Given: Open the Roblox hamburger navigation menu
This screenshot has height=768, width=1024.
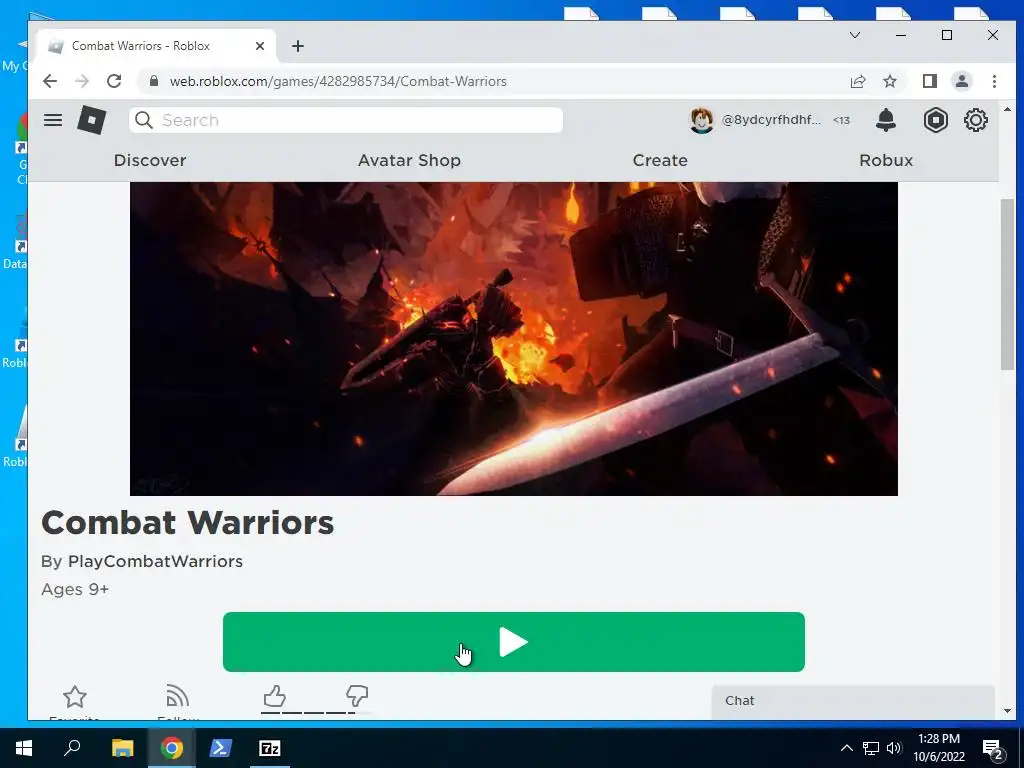Looking at the screenshot, I should click(x=53, y=120).
